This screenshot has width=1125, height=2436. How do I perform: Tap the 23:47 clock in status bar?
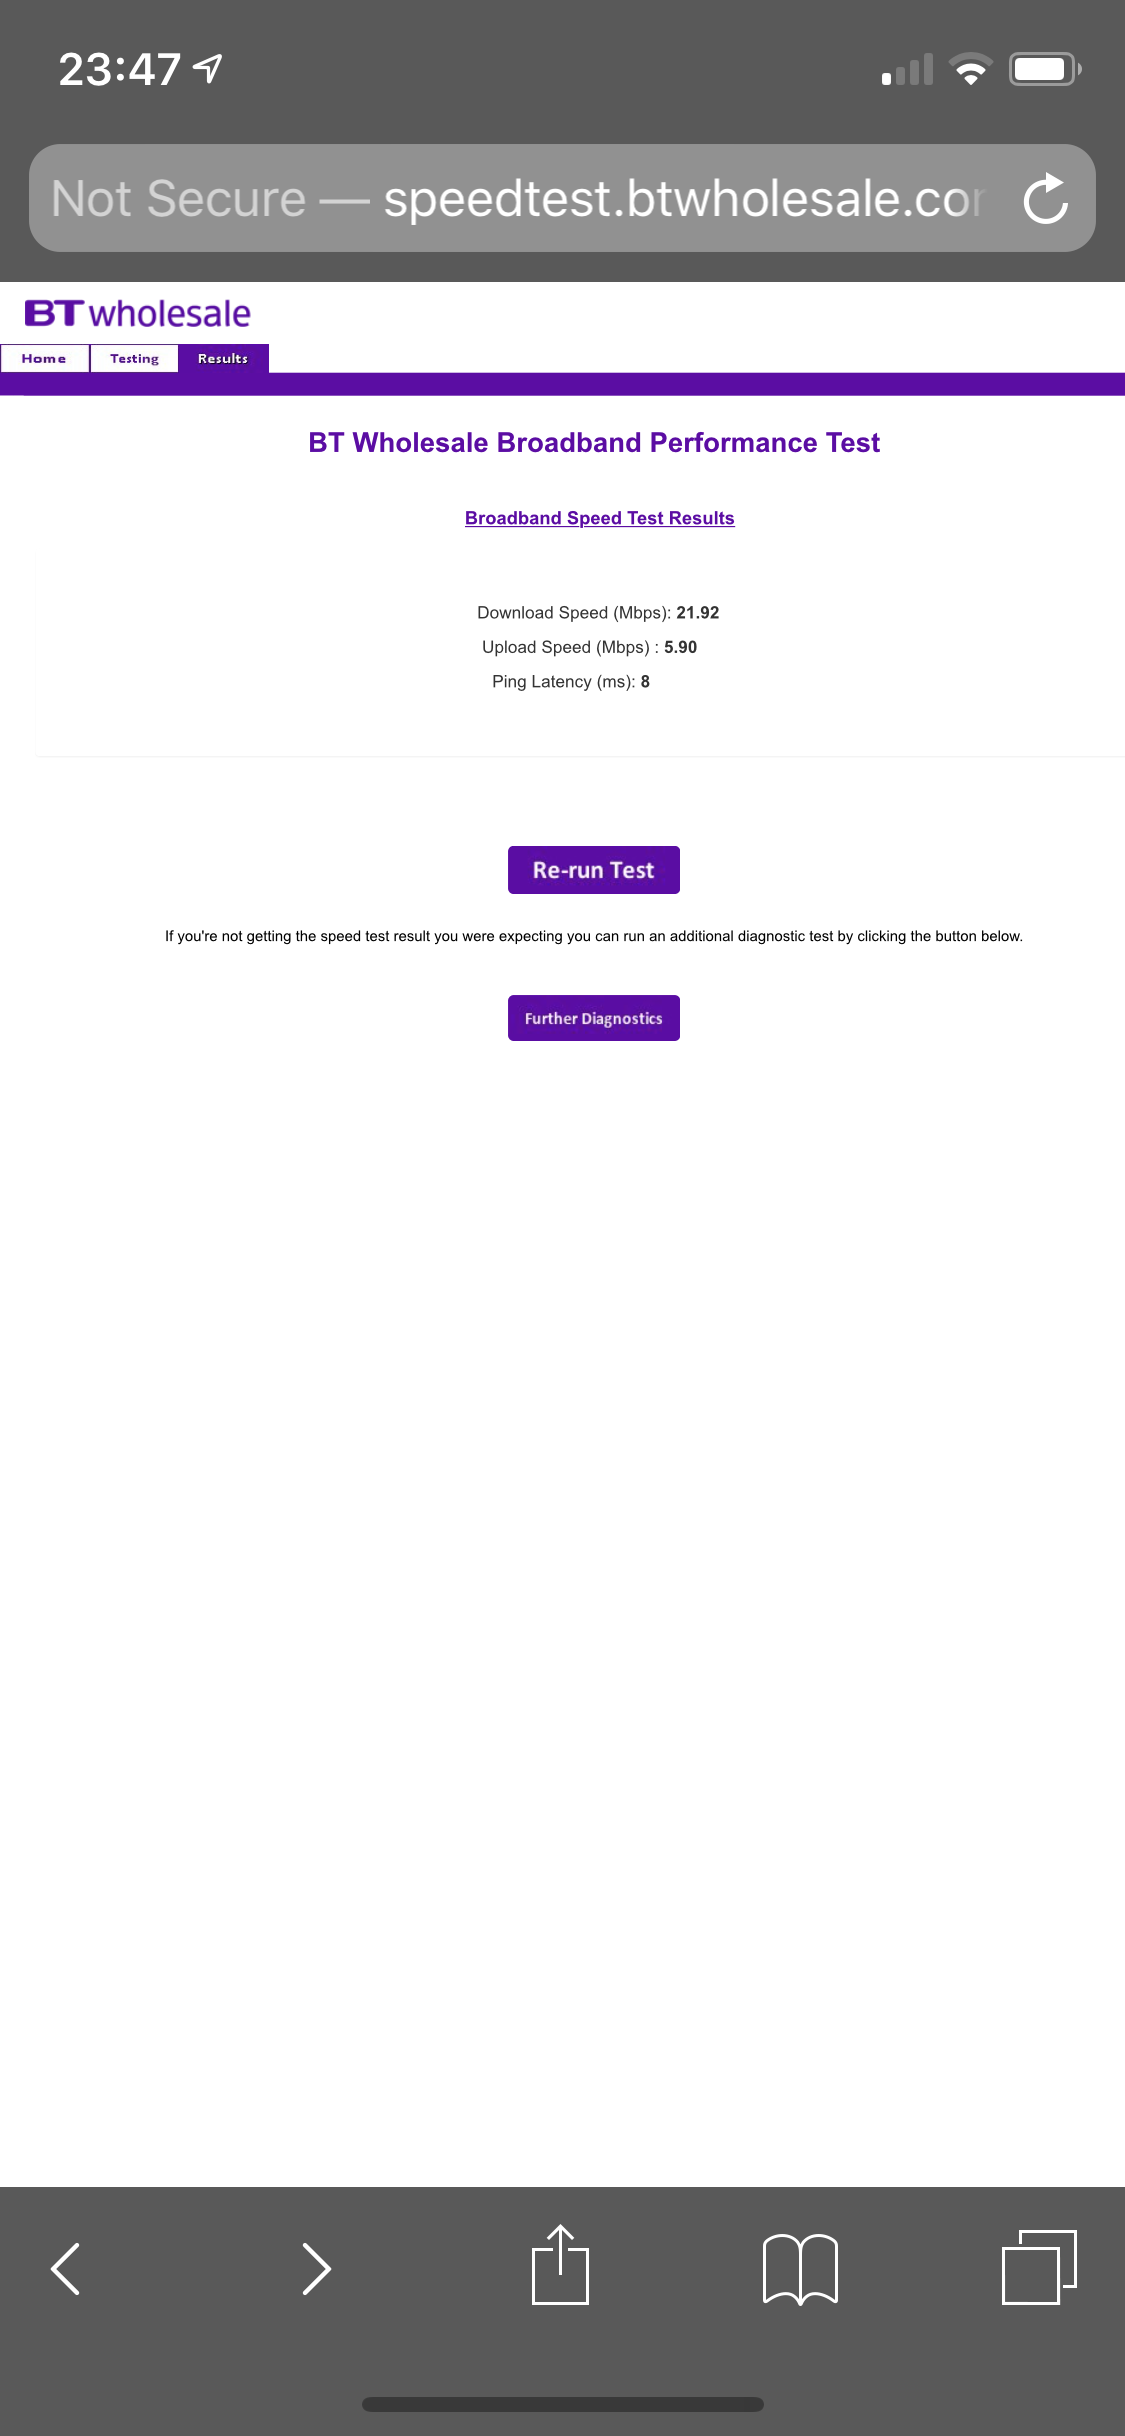[120, 69]
